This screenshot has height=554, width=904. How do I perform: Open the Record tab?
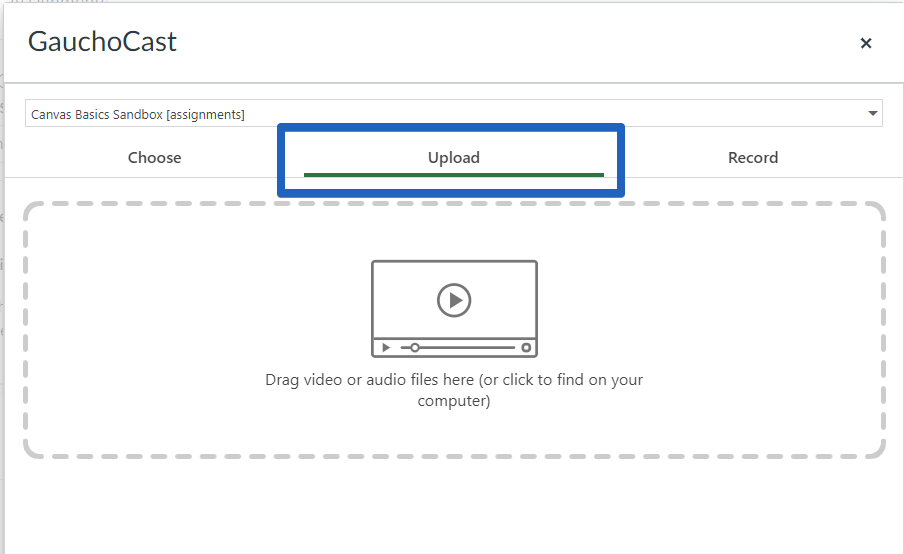[x=753, y=157]
